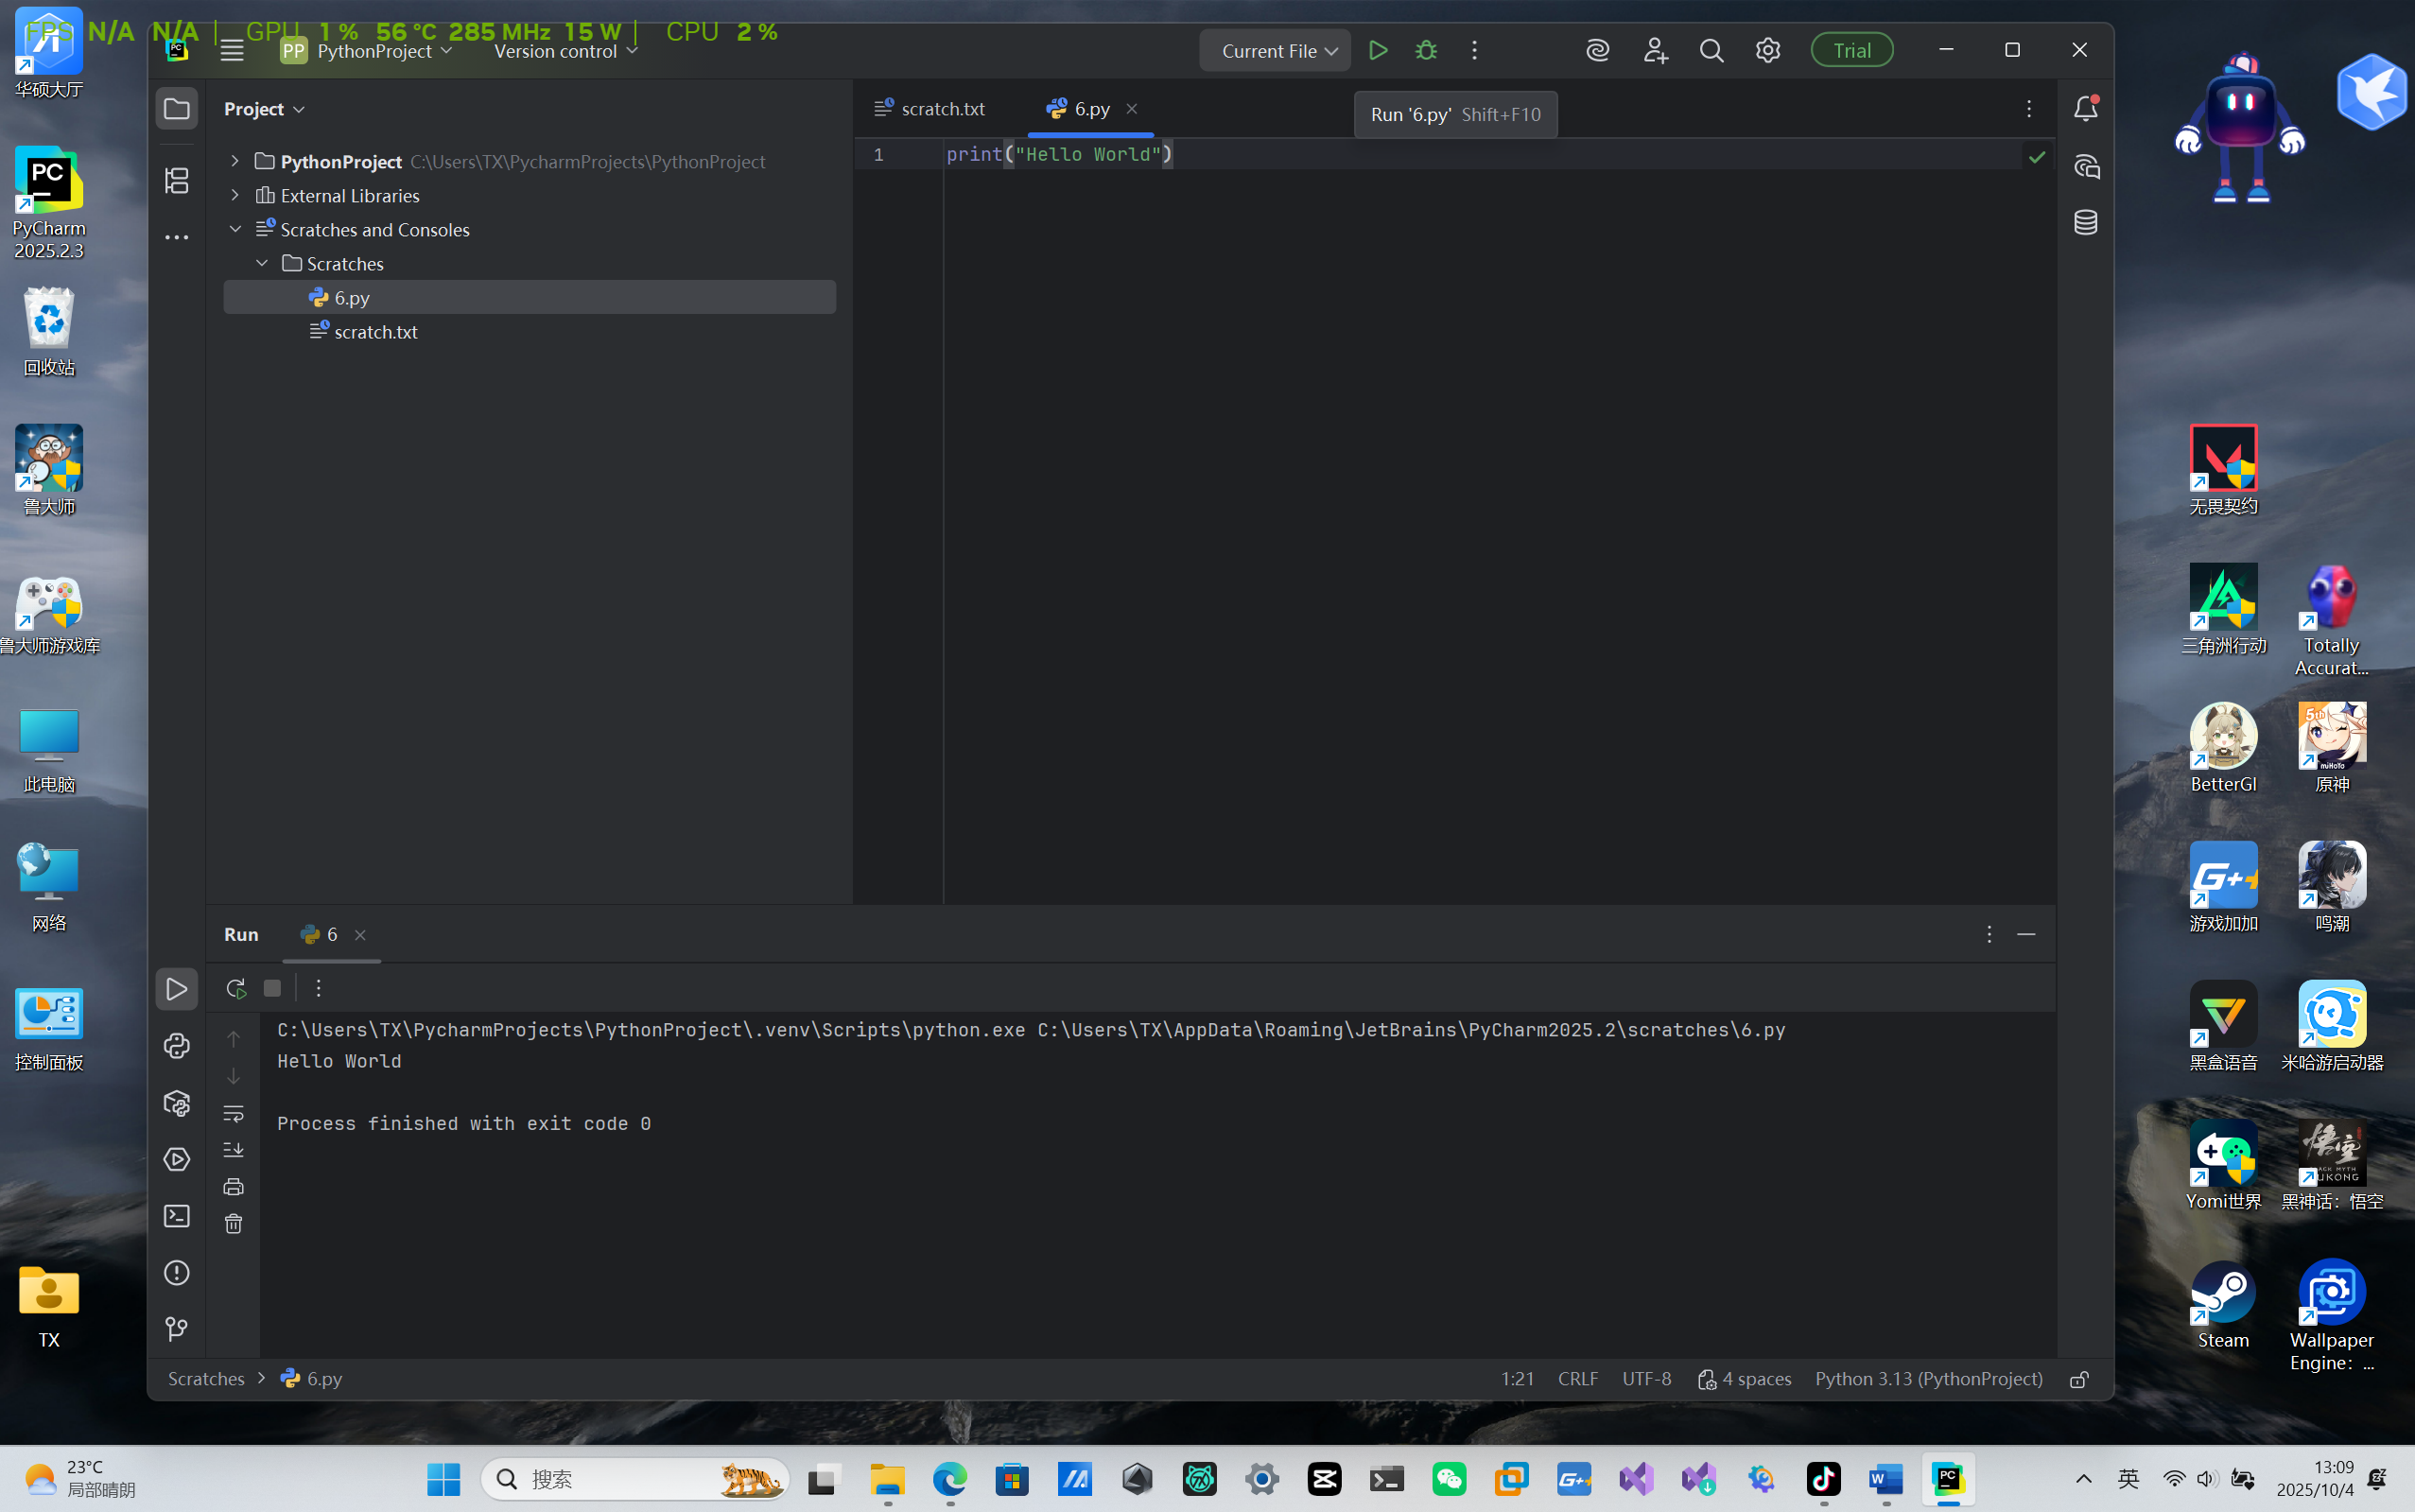Select UTF-8 encoding in the status bar
This screenshot has width=2415, height=1512.
1646,1378
